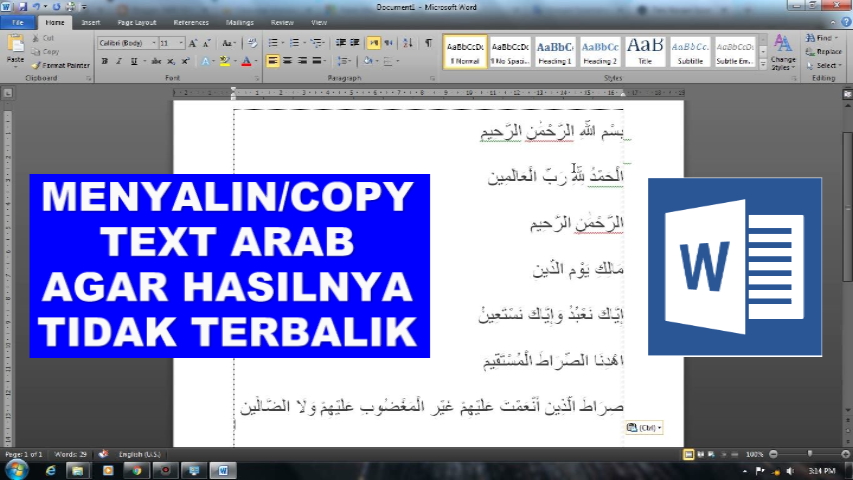Switch to Web Layout view

[x=712, y=454]
